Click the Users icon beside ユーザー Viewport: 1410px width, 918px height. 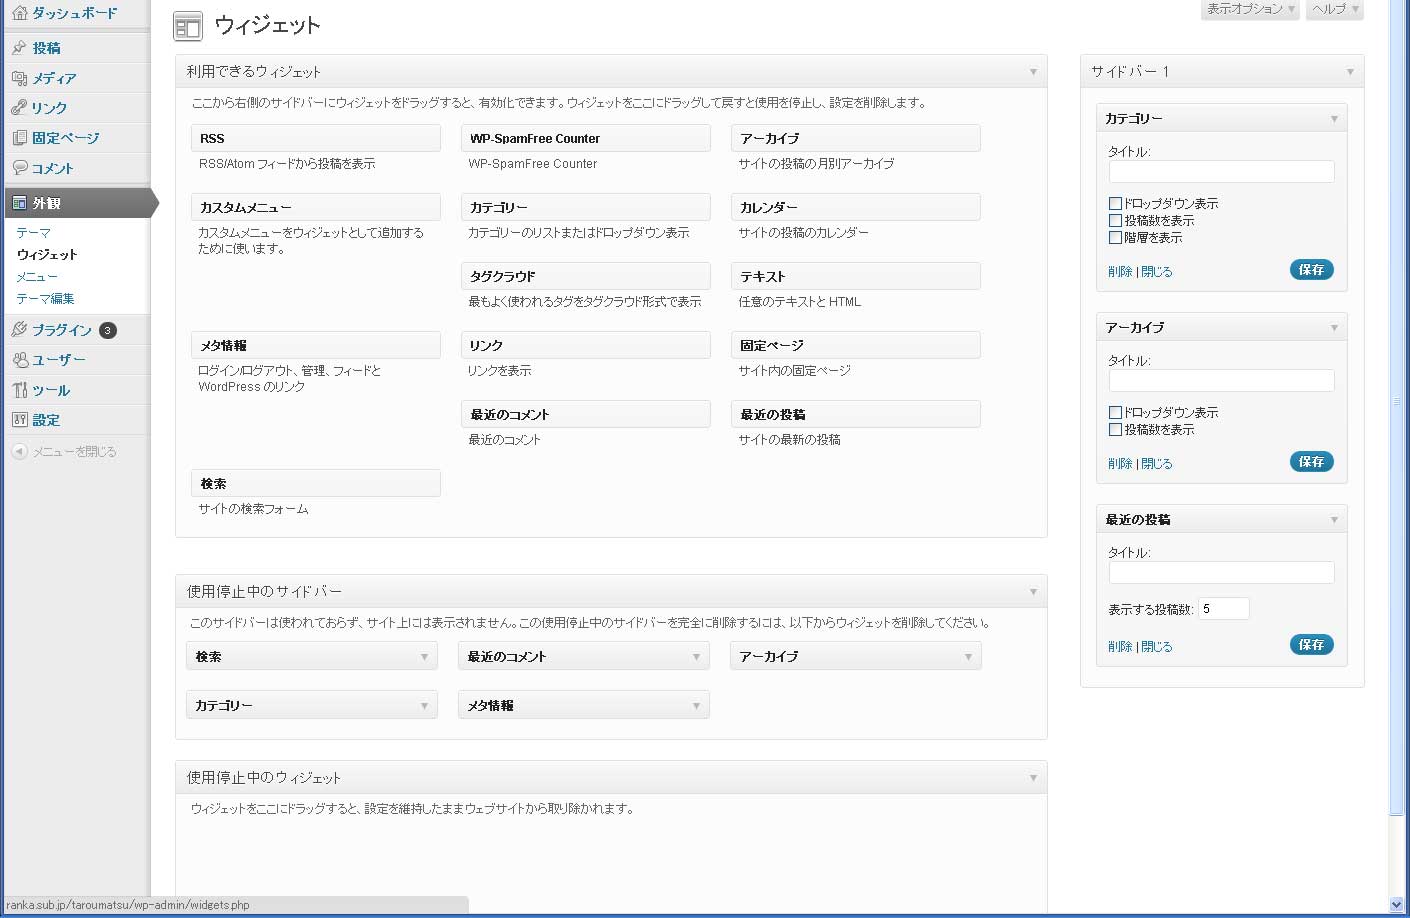click(x=20, y=360)
